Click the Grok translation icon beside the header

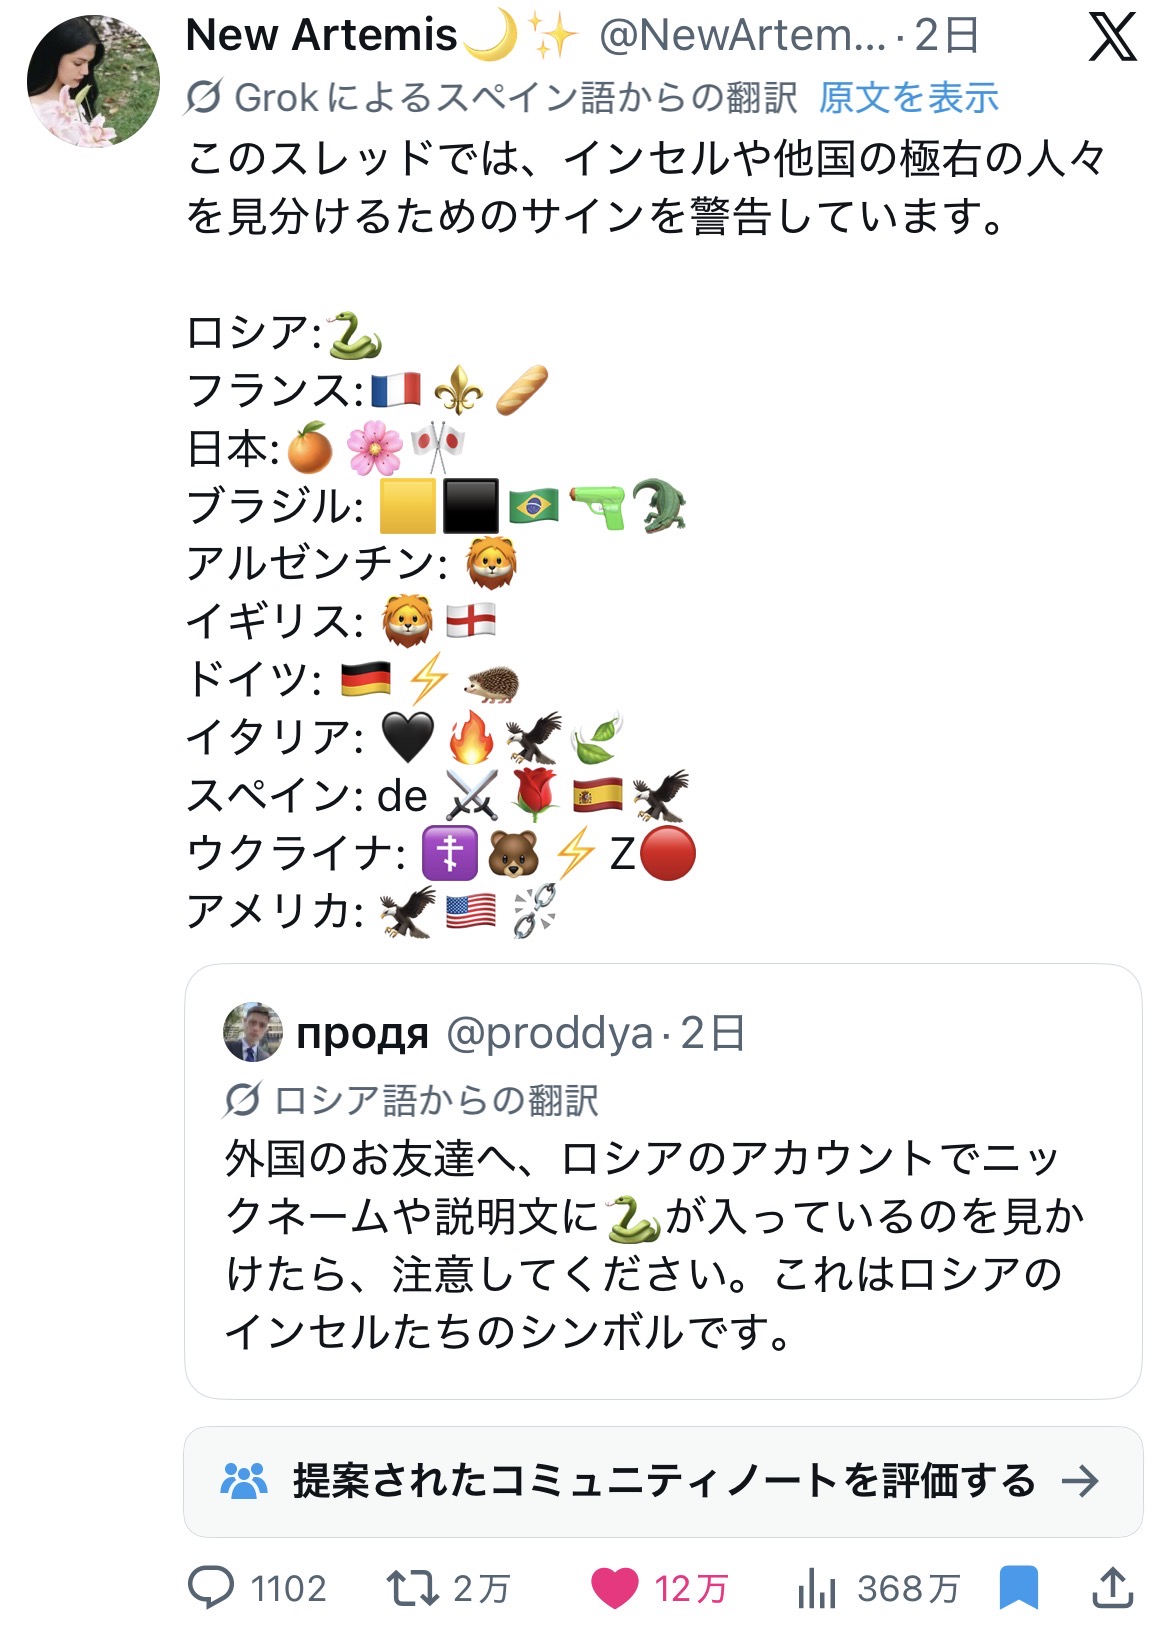click(203, 98)
